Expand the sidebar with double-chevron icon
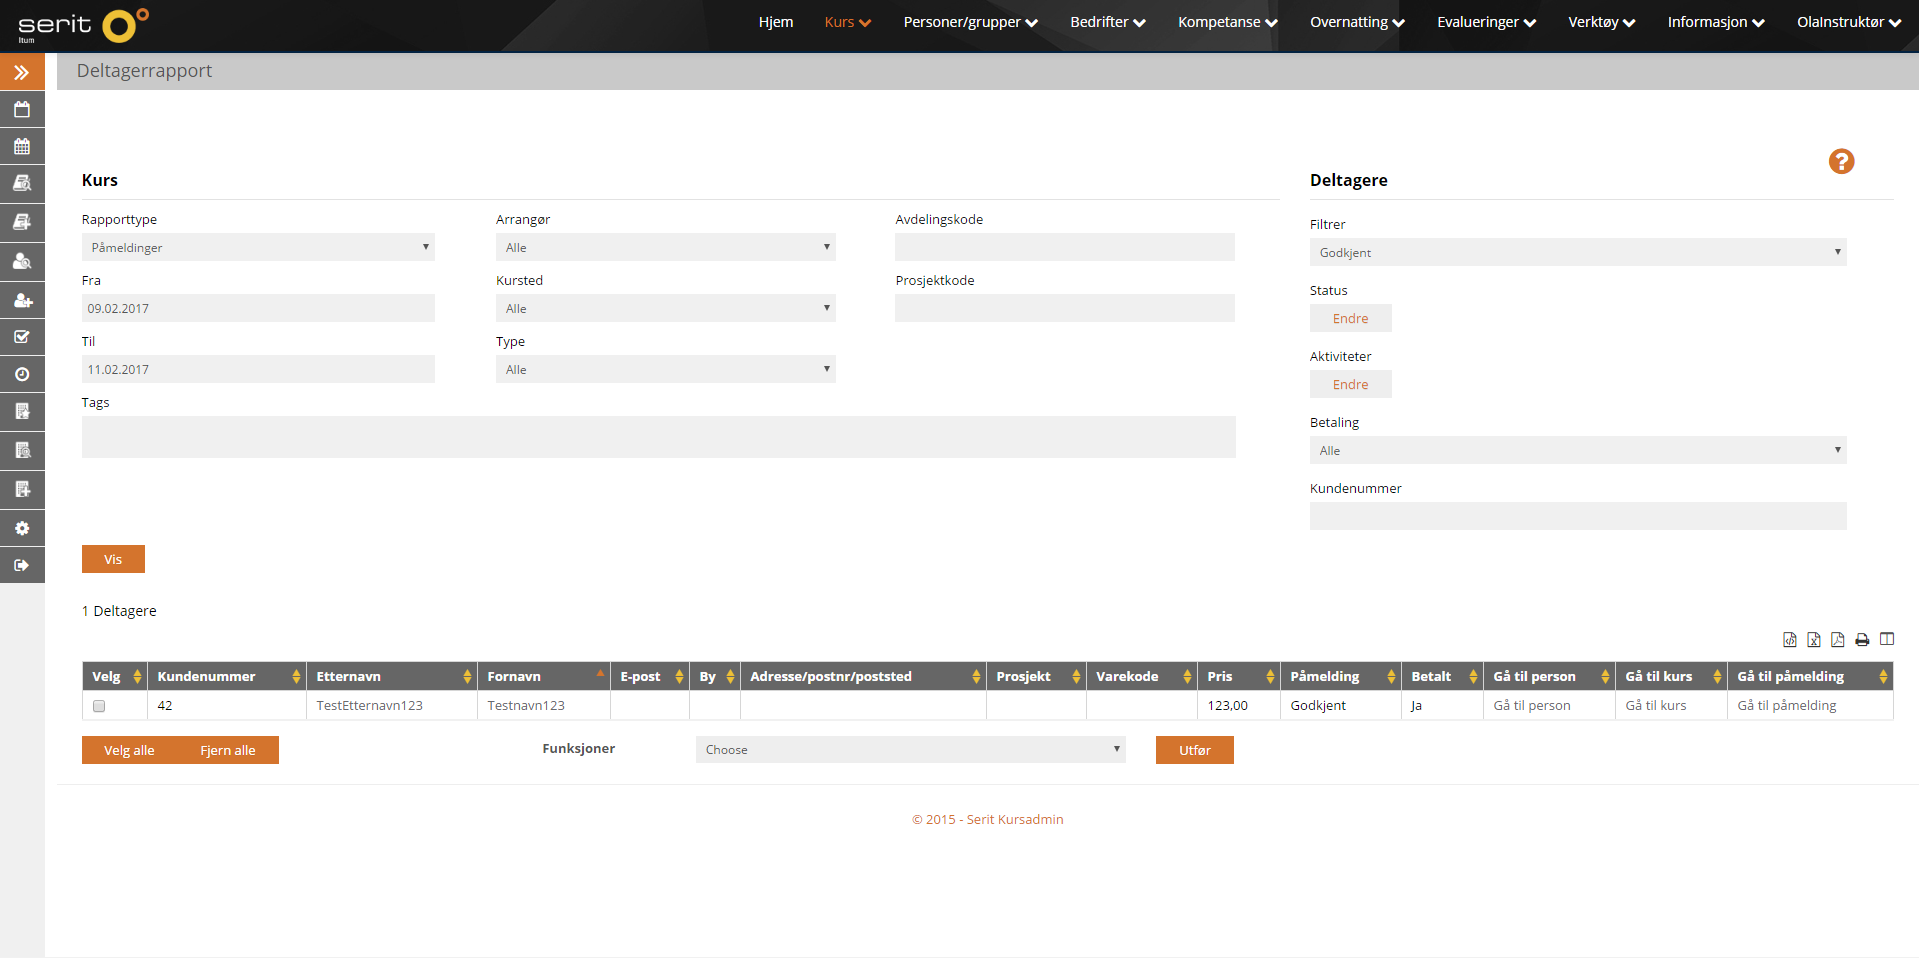1919x958 pixels. (22, 72)
